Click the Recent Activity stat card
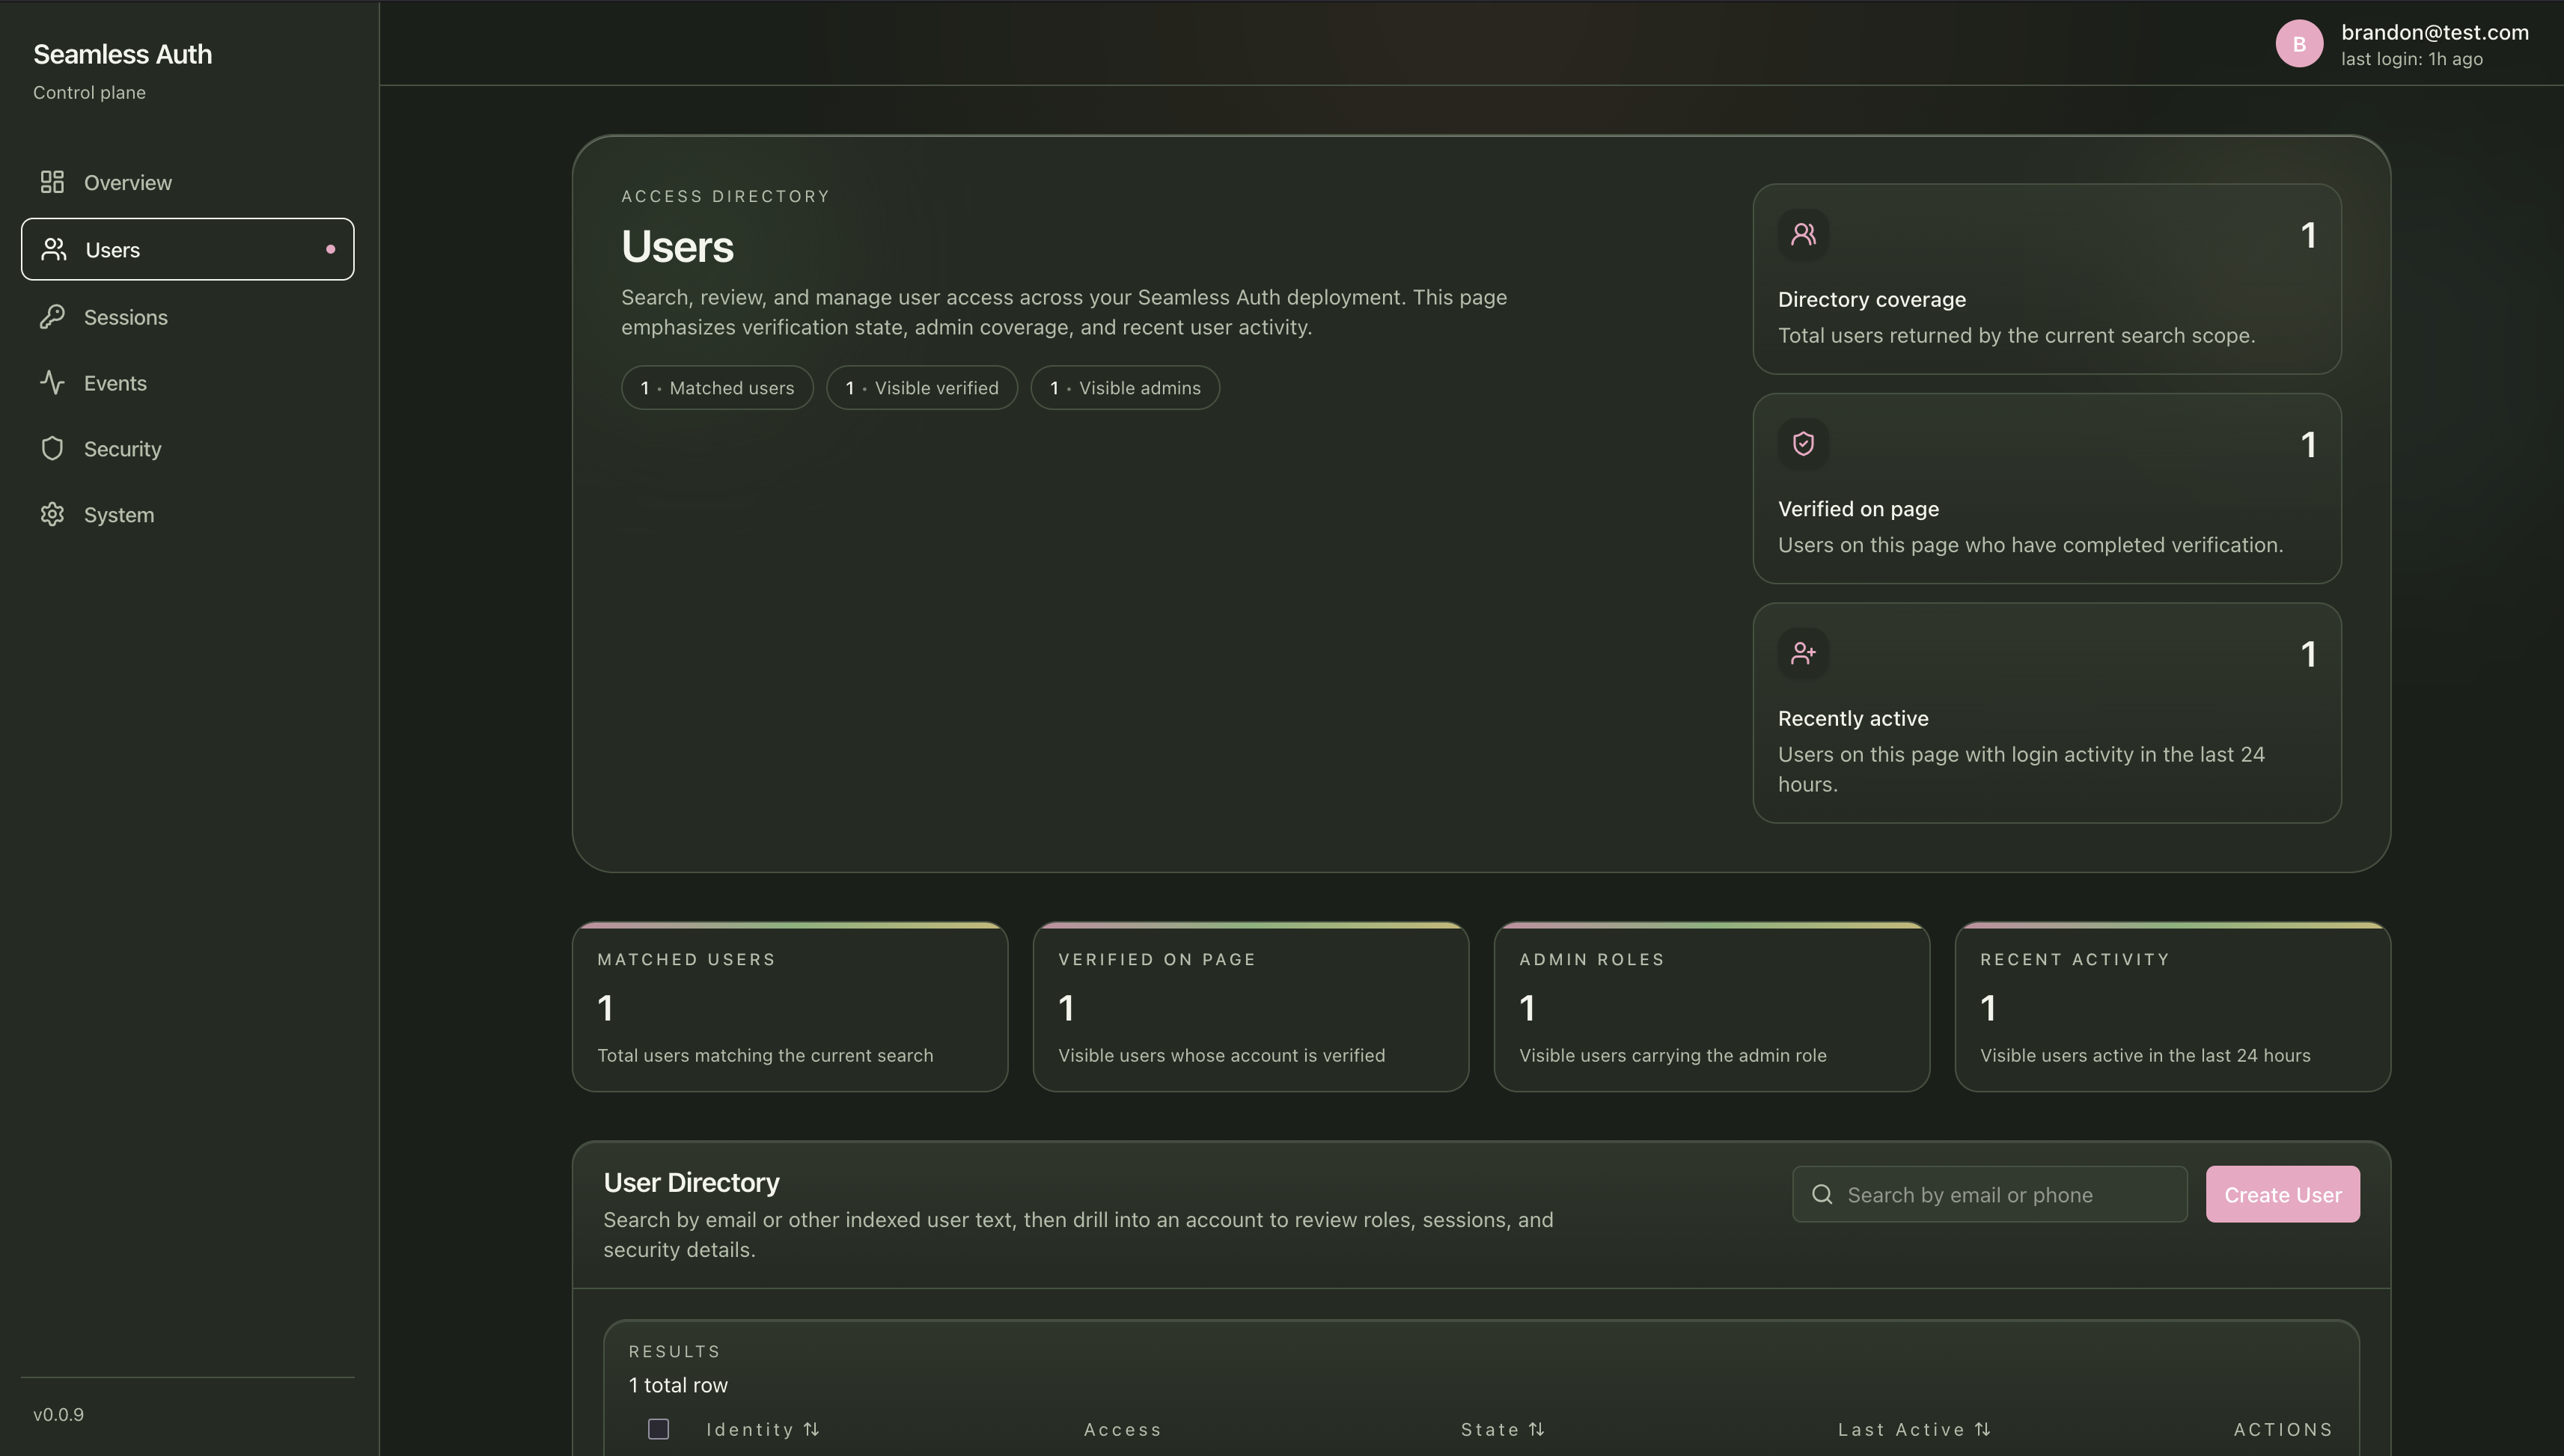Screen dimensions: 2564x1456 (2172, 1006)
